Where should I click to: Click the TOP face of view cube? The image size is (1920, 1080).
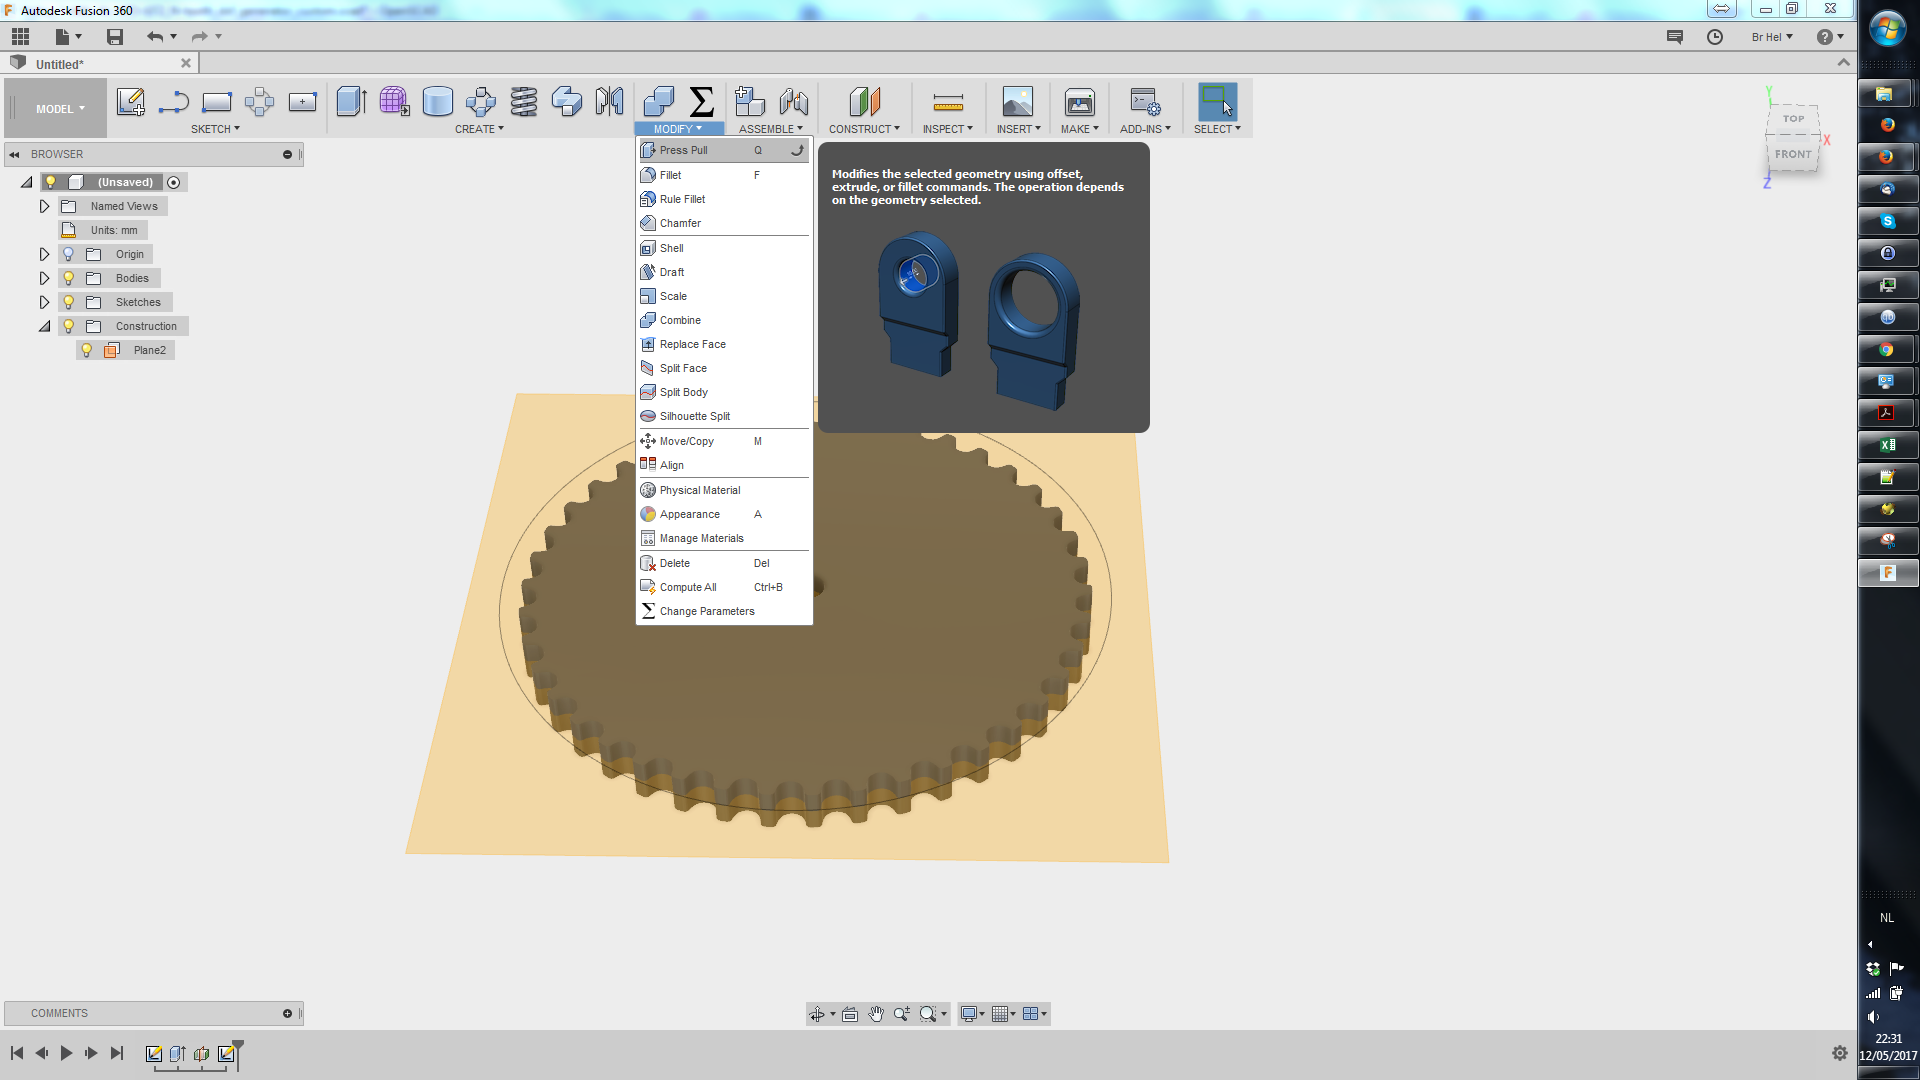click(x=1793, y=119)
